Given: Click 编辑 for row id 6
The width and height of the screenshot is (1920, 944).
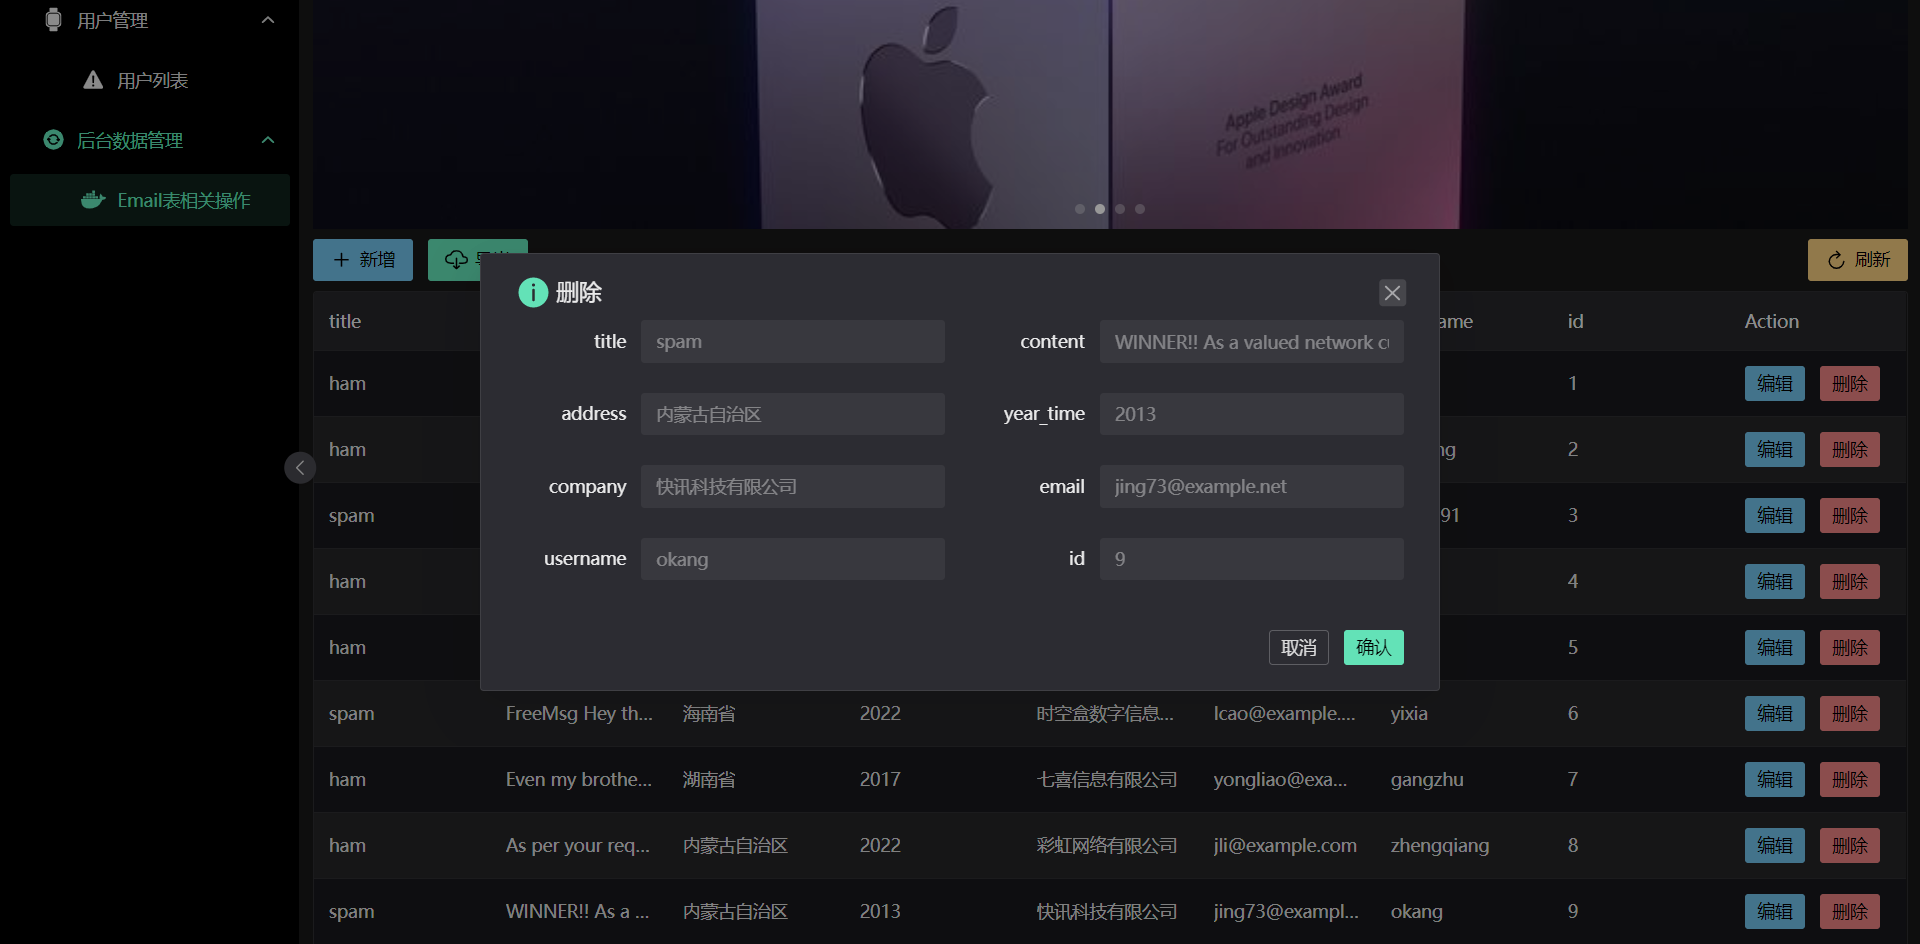Looking at the screenshot, I should click(x=1775, y=714).
